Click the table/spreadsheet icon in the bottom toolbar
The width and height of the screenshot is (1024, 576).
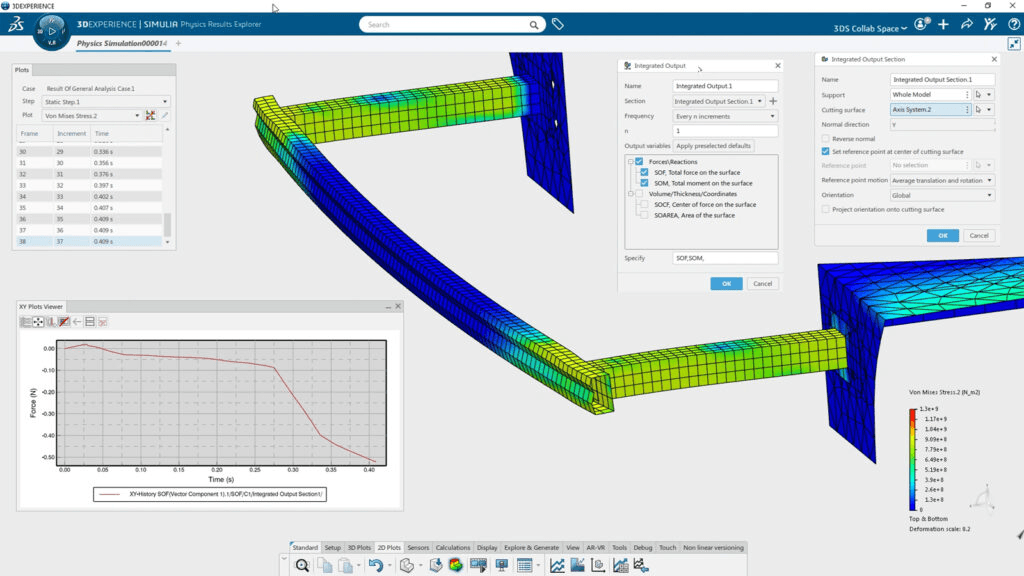[x=525, y=563]
